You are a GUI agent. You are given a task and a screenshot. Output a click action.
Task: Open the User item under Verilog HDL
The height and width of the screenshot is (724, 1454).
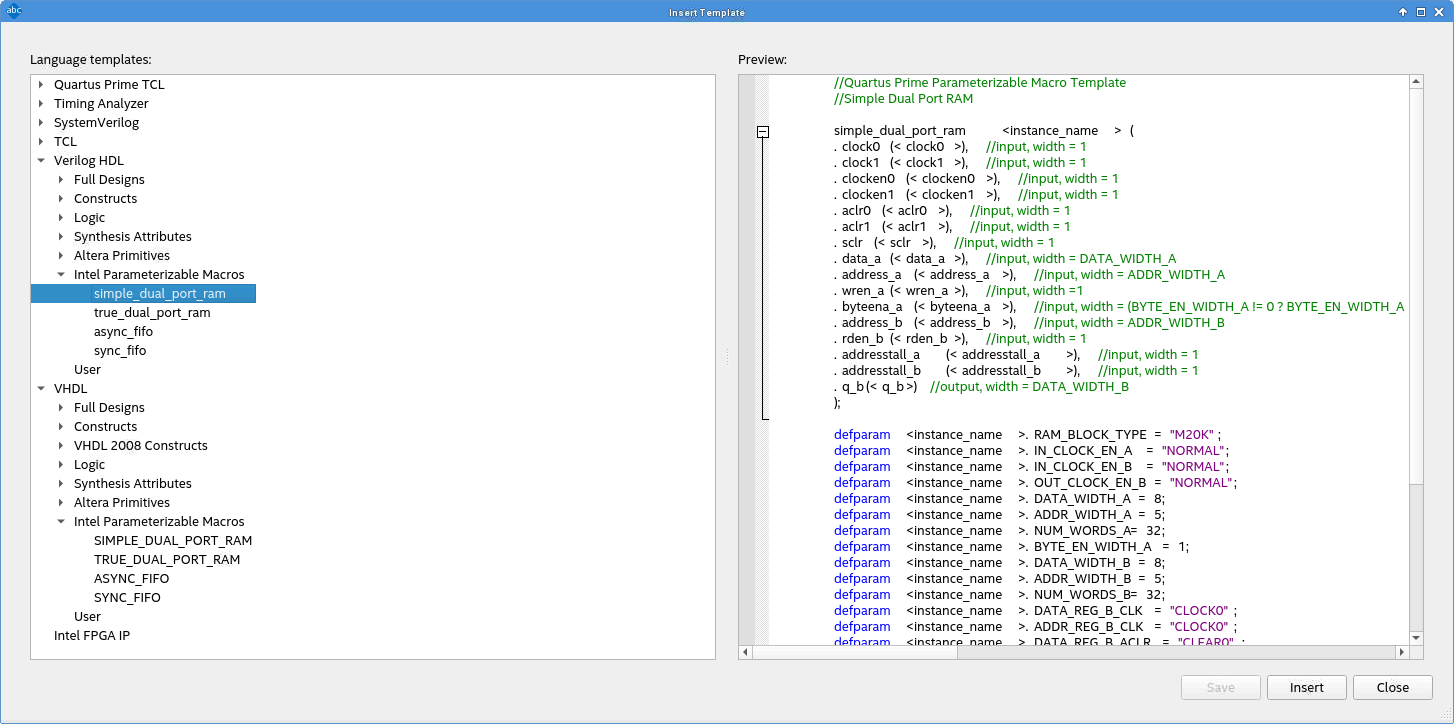point(87,370)
